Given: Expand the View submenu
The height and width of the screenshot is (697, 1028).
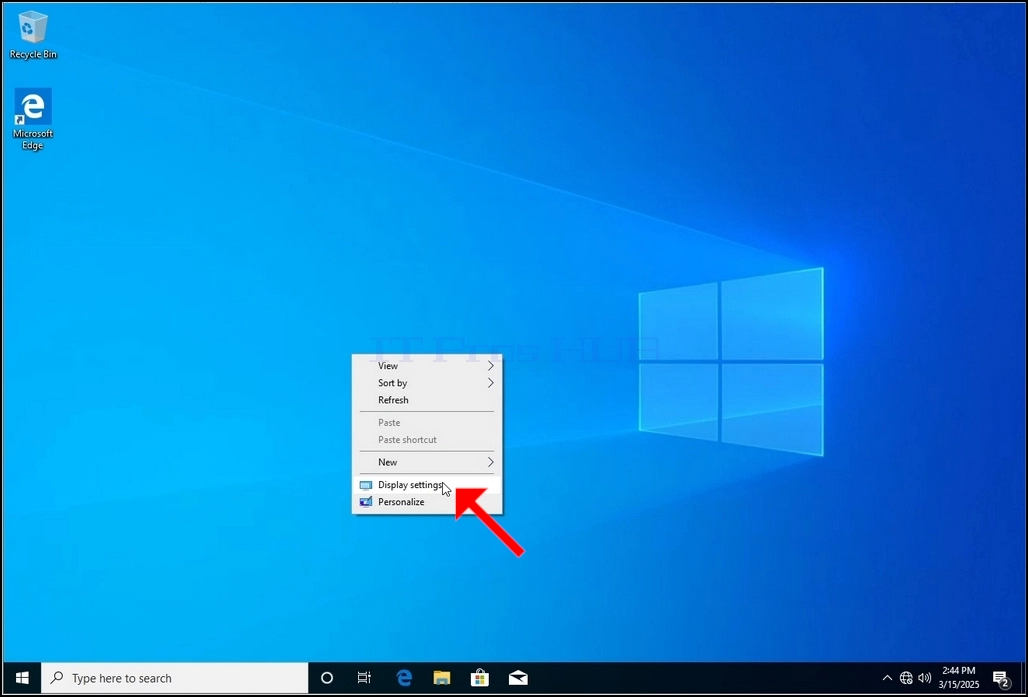Looking at the screenshot, I should (427, 366).
